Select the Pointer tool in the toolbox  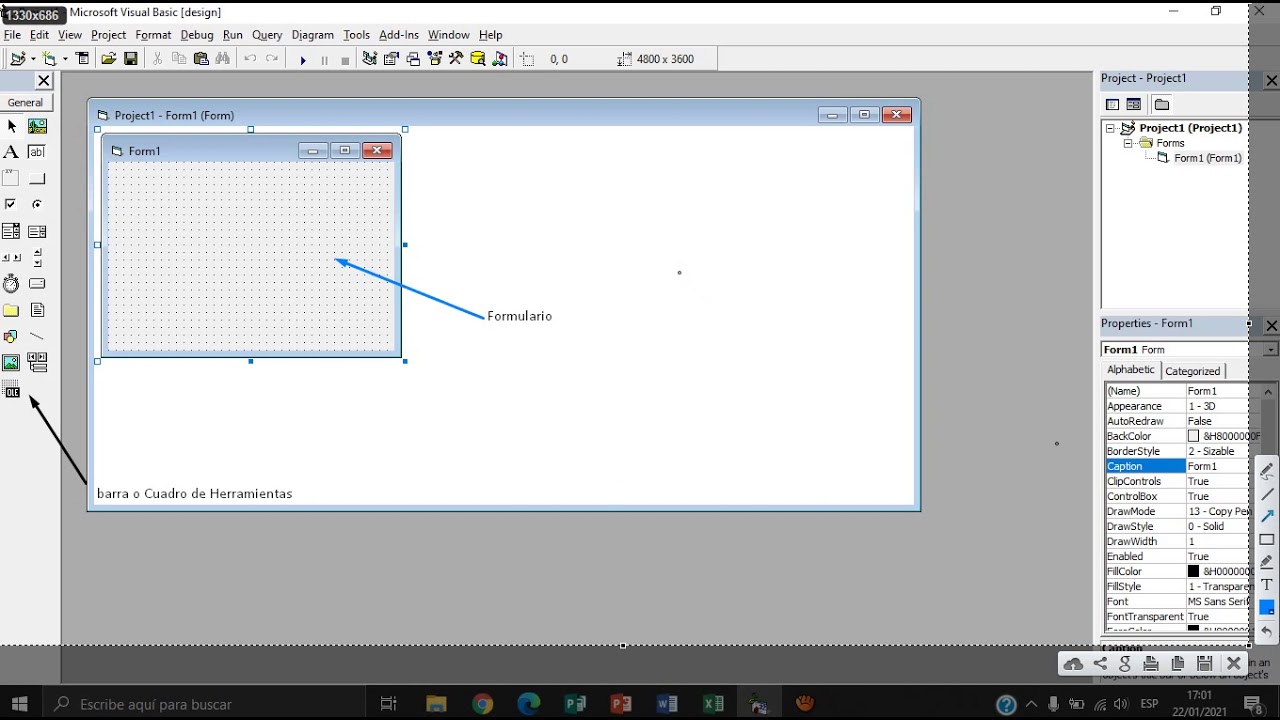tap(11, 127)
